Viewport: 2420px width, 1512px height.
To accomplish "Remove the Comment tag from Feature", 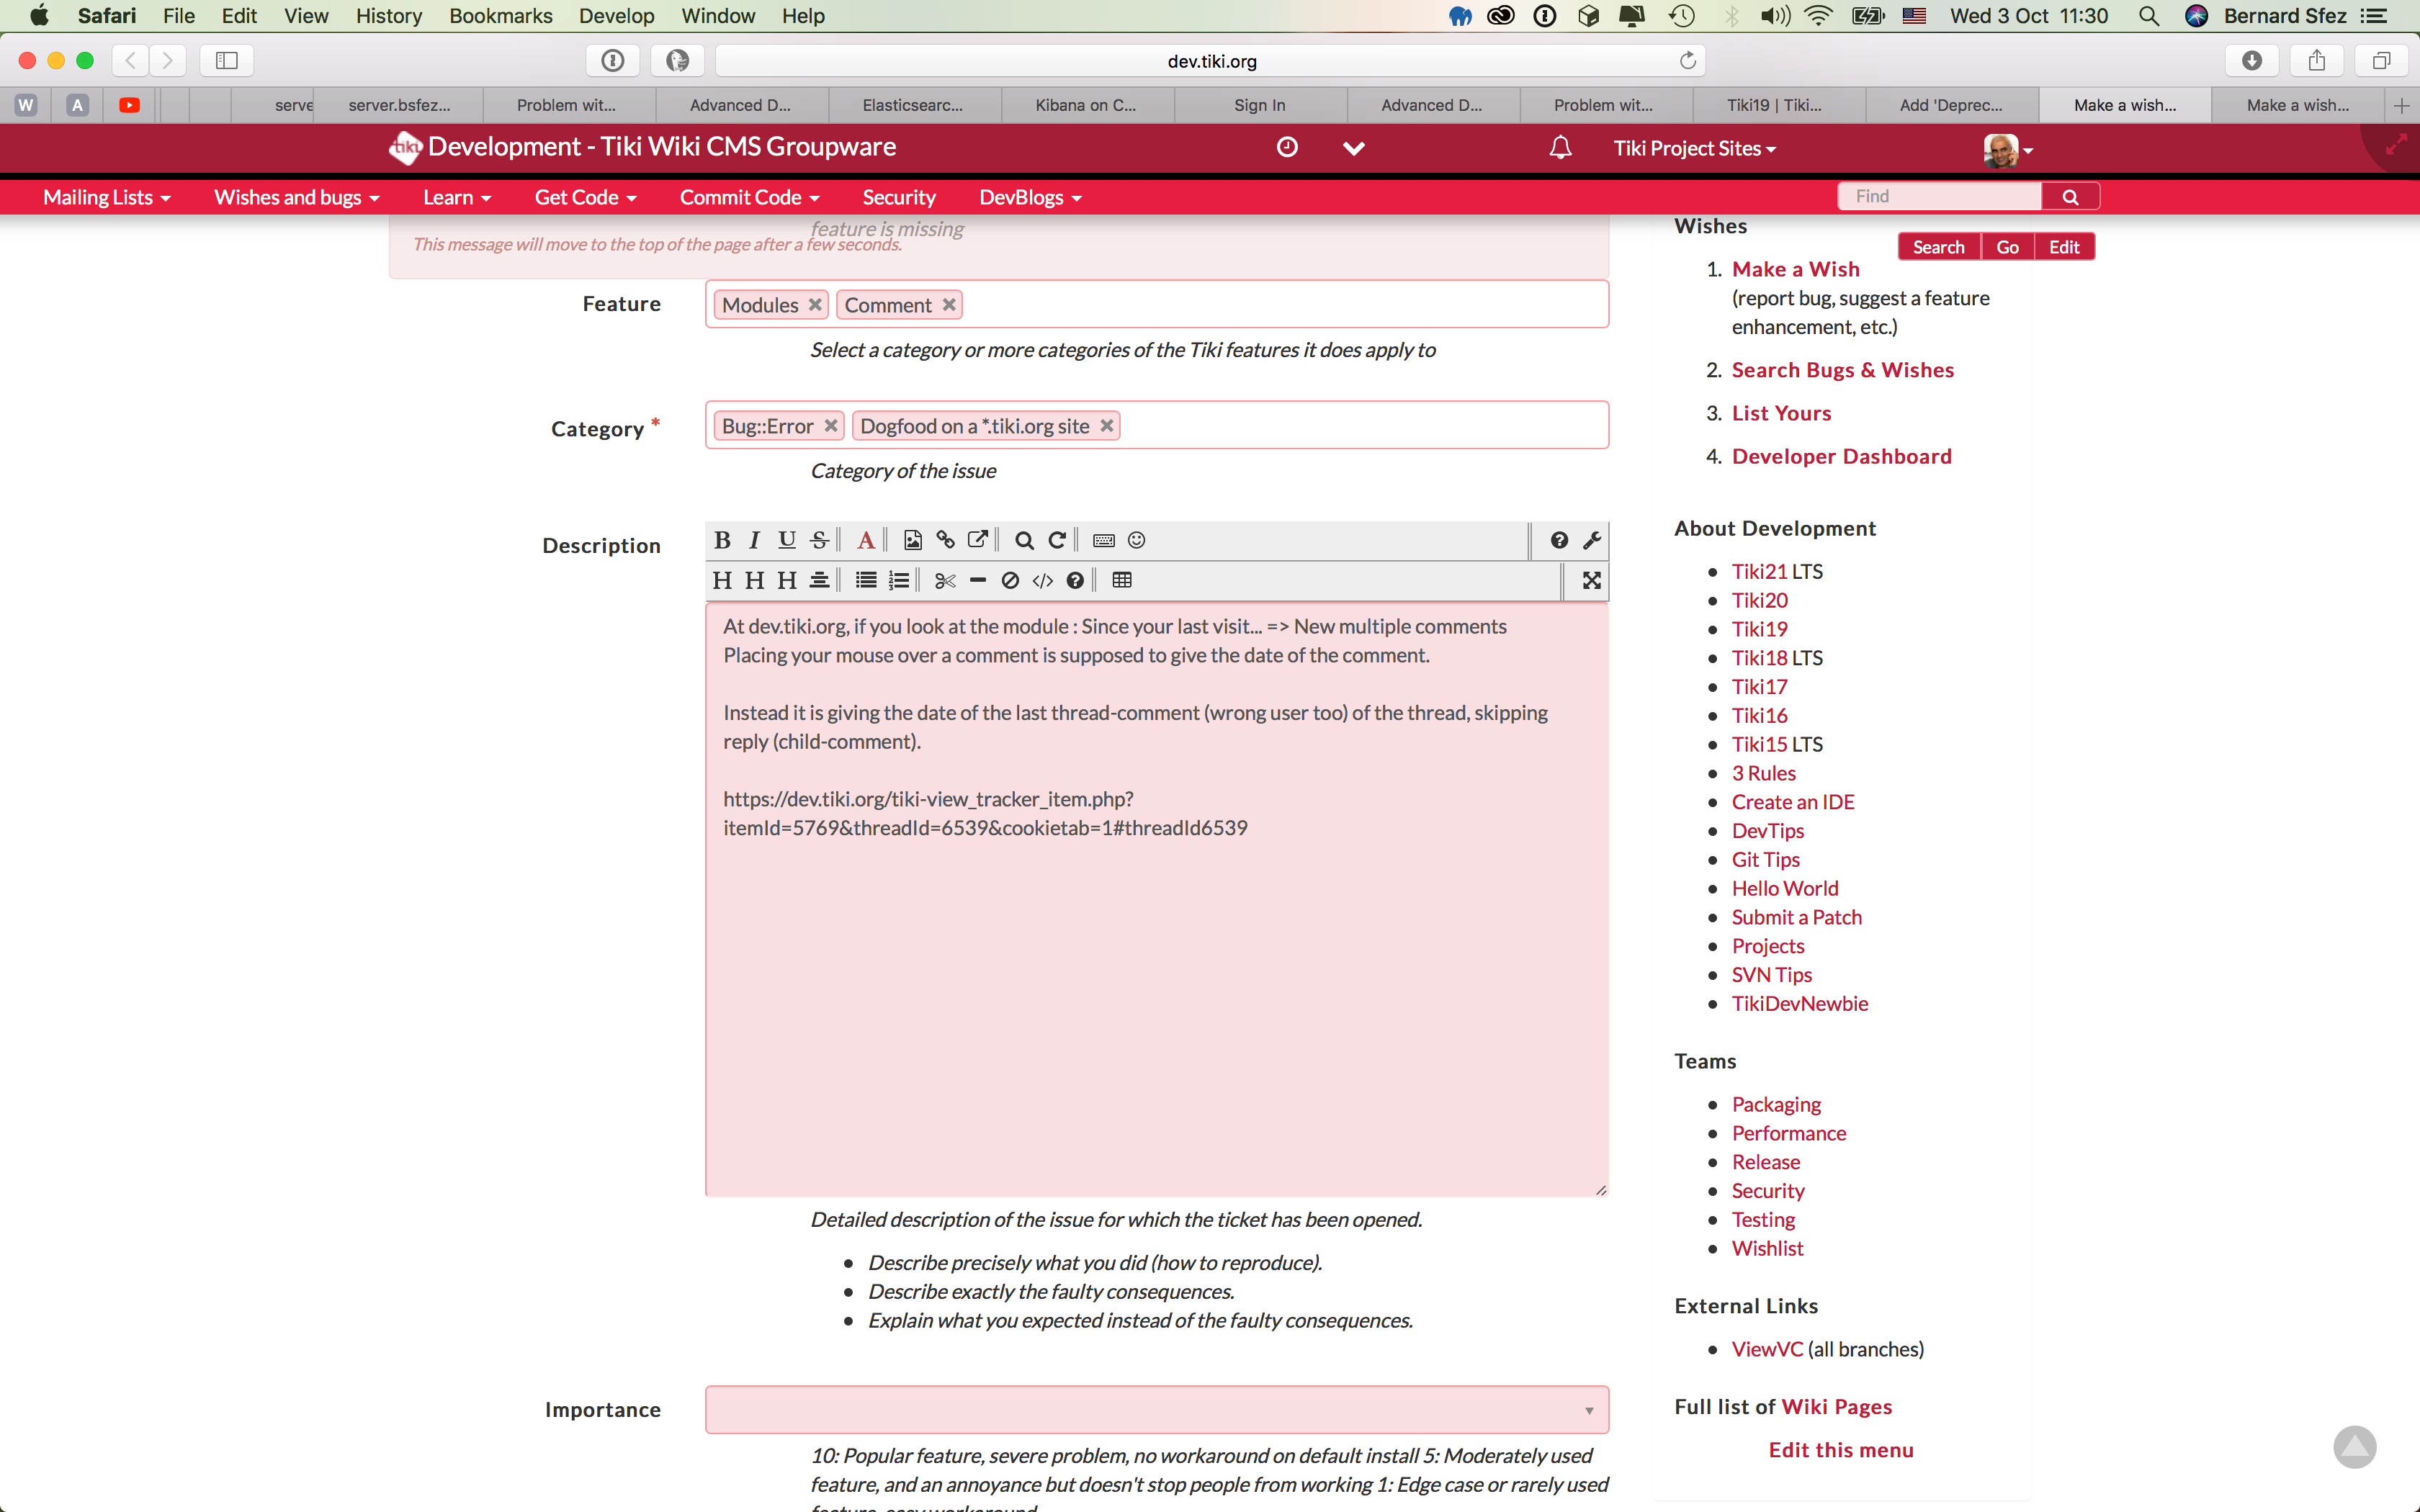I will (x=949, y=304).
